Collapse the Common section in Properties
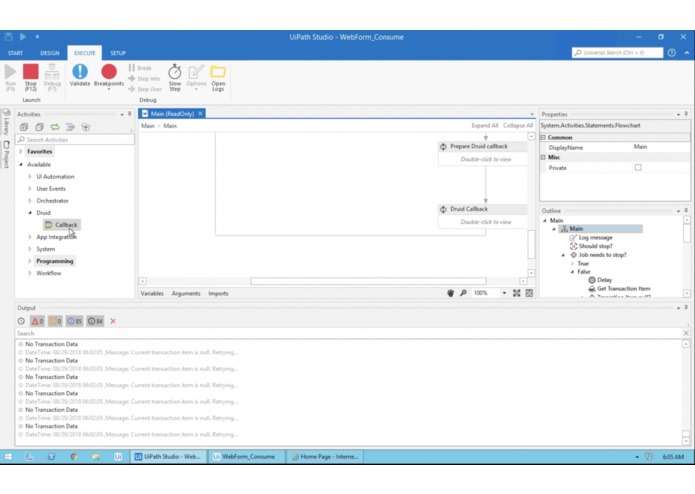This screenshot has height=494, width=695. pos(543,137)
